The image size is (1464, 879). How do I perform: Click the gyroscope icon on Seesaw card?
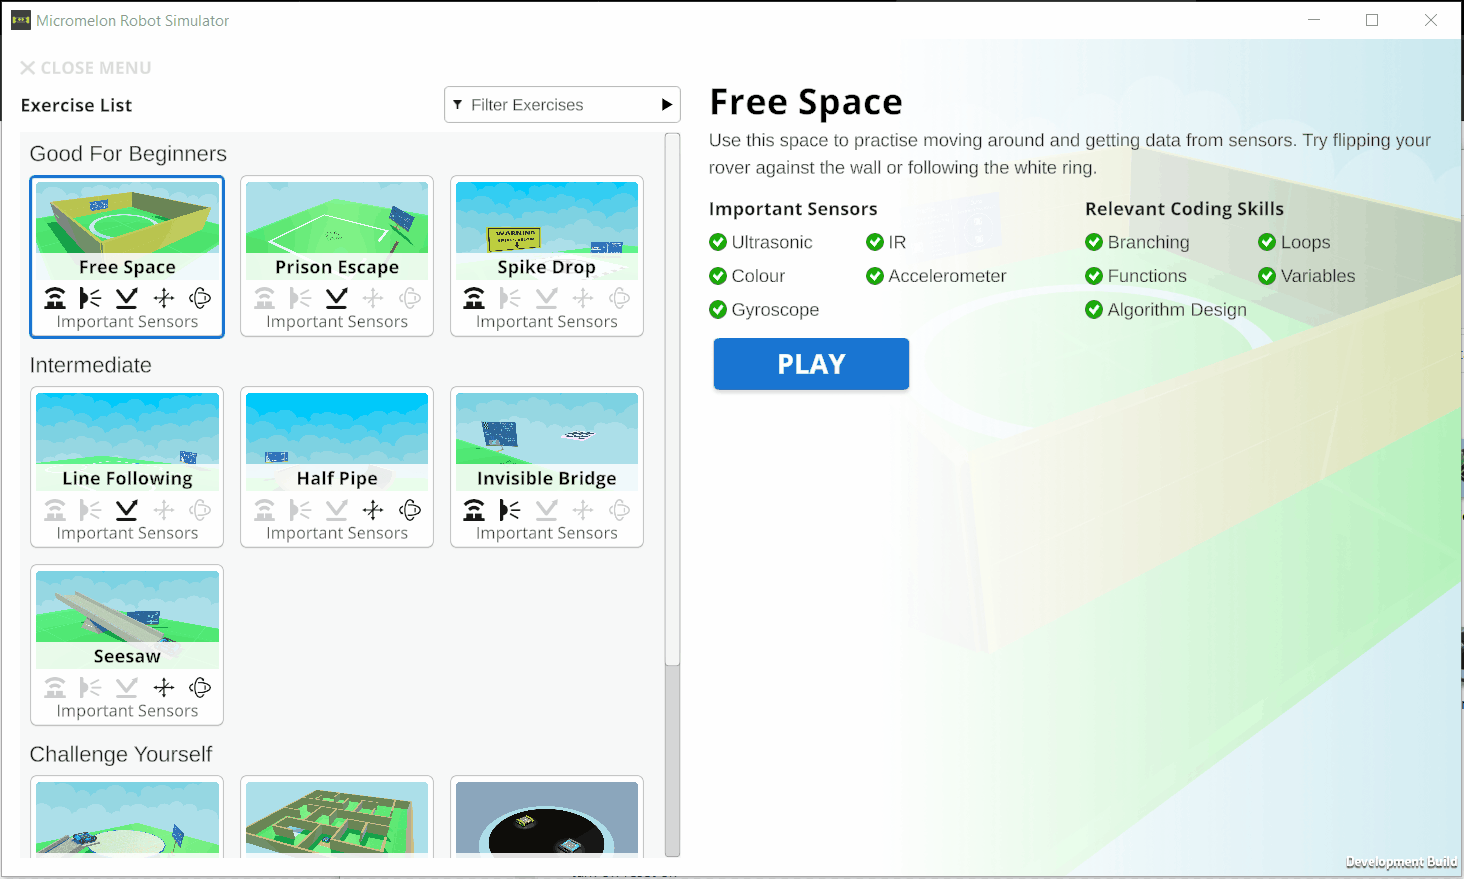pyautogui.click(x=200, y=688)
